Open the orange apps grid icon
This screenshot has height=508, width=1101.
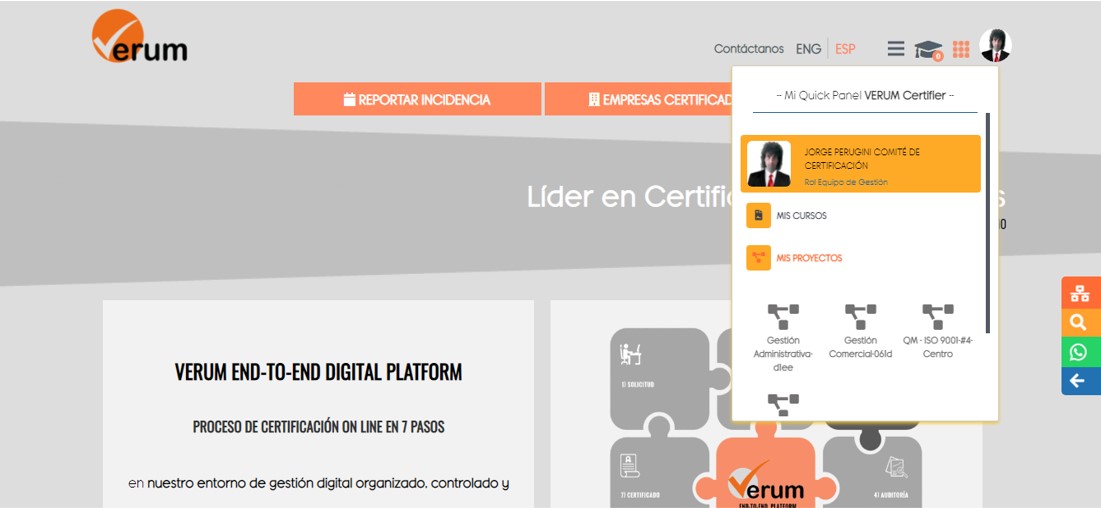click(x=961, y=49)
